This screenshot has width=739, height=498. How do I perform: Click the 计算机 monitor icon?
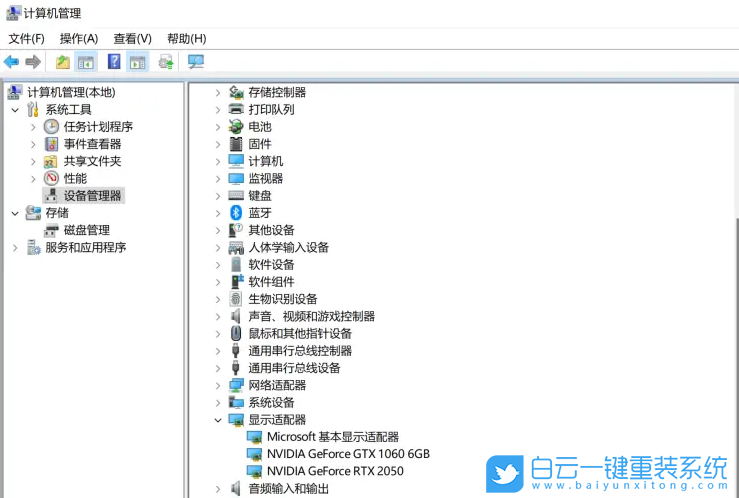(236, 161)
